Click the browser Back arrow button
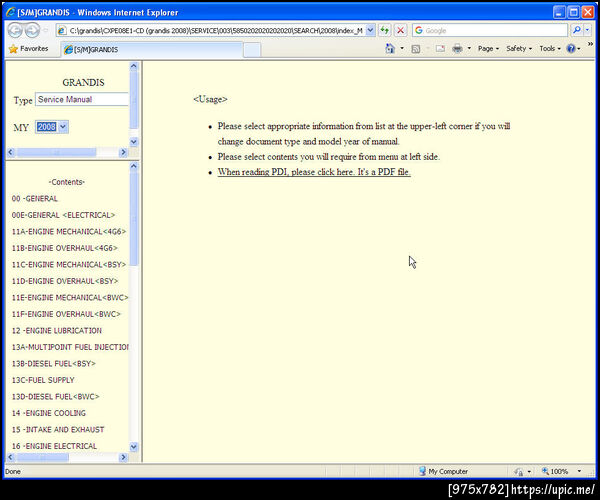Image resolution: width=600 pixels, height=500 pixels. click(x=15, y=30)
